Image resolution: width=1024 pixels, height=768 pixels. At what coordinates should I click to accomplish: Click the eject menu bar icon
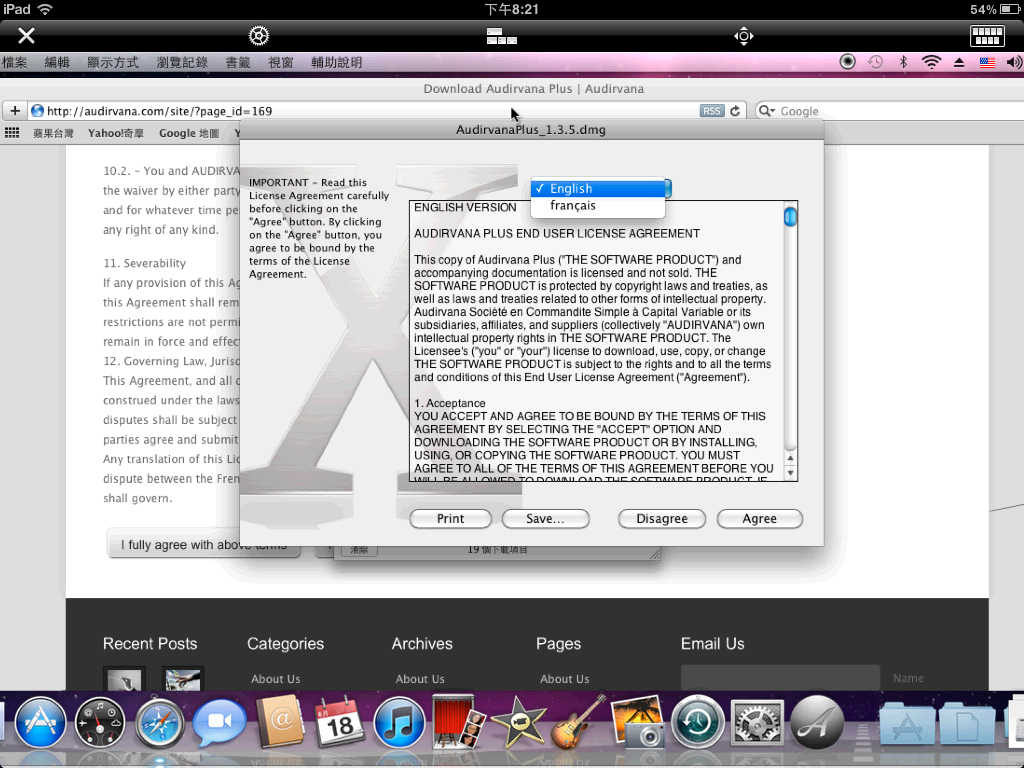click(959, 63)
